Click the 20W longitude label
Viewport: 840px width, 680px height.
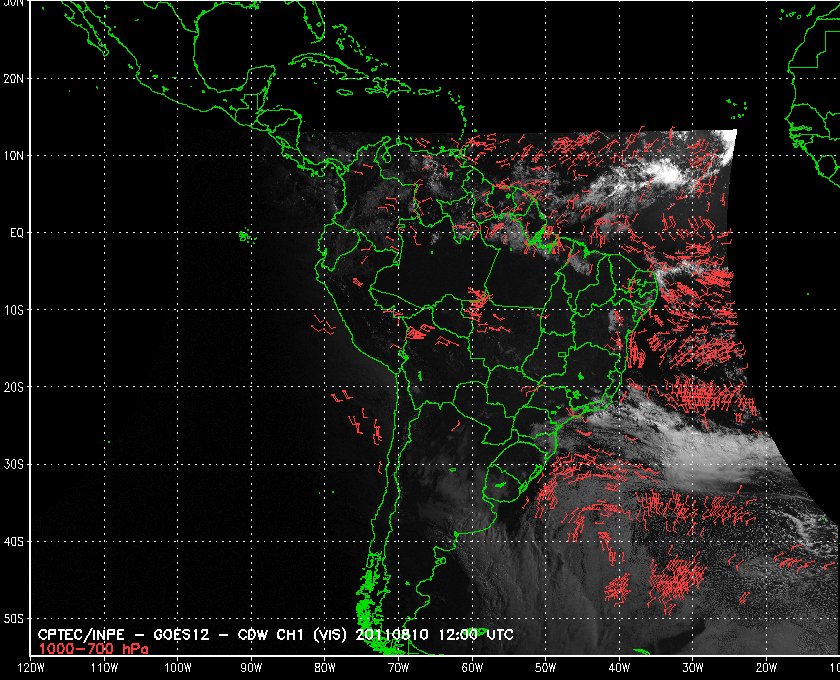point(766,668)
